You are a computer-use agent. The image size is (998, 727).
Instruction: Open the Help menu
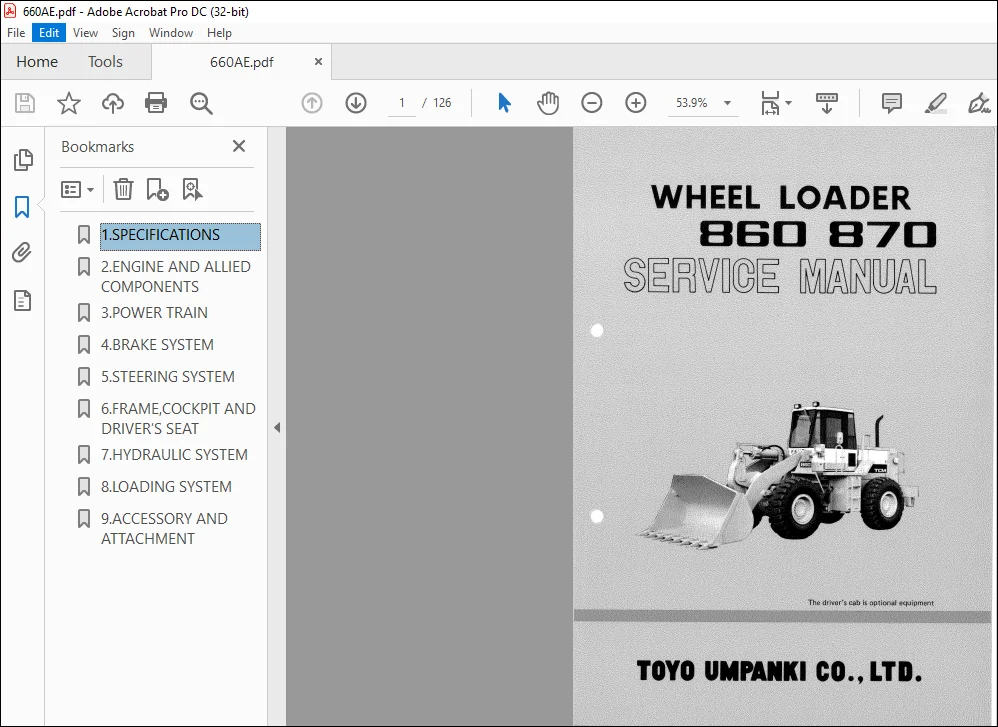(219, 33)
